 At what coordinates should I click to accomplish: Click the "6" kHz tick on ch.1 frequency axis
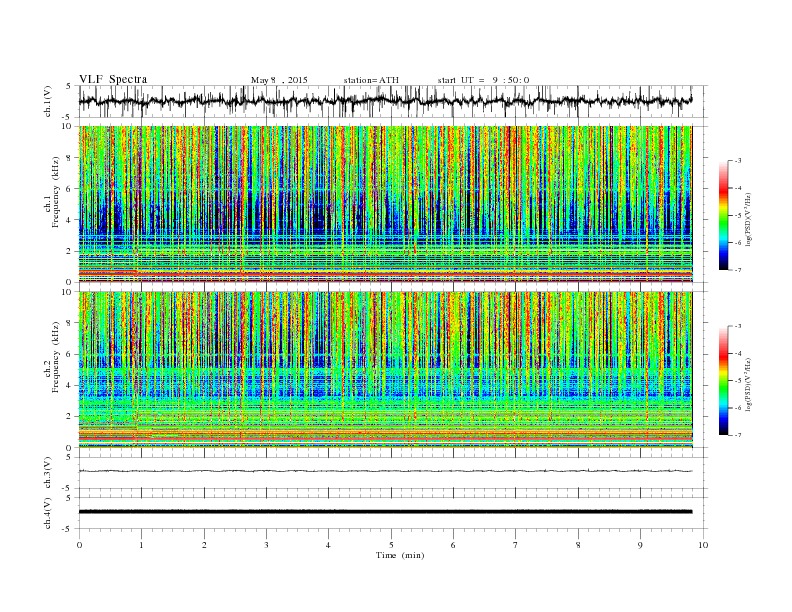[69, 189]
